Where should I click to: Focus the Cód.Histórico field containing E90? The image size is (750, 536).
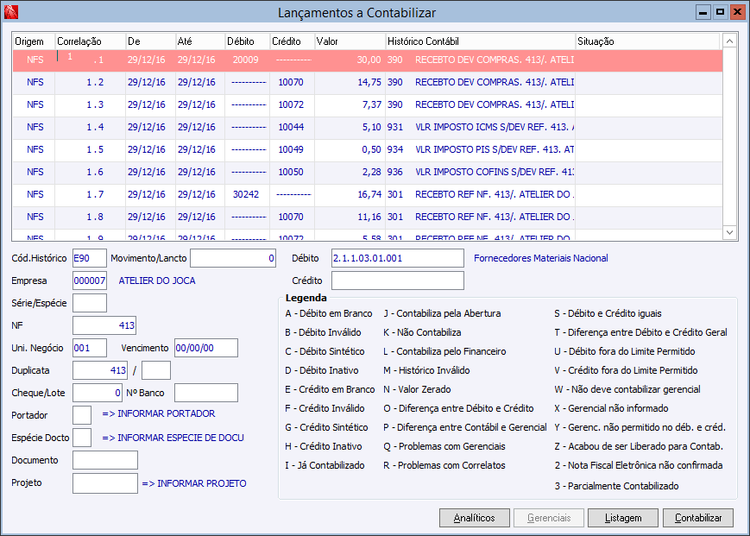pos(88,258)
